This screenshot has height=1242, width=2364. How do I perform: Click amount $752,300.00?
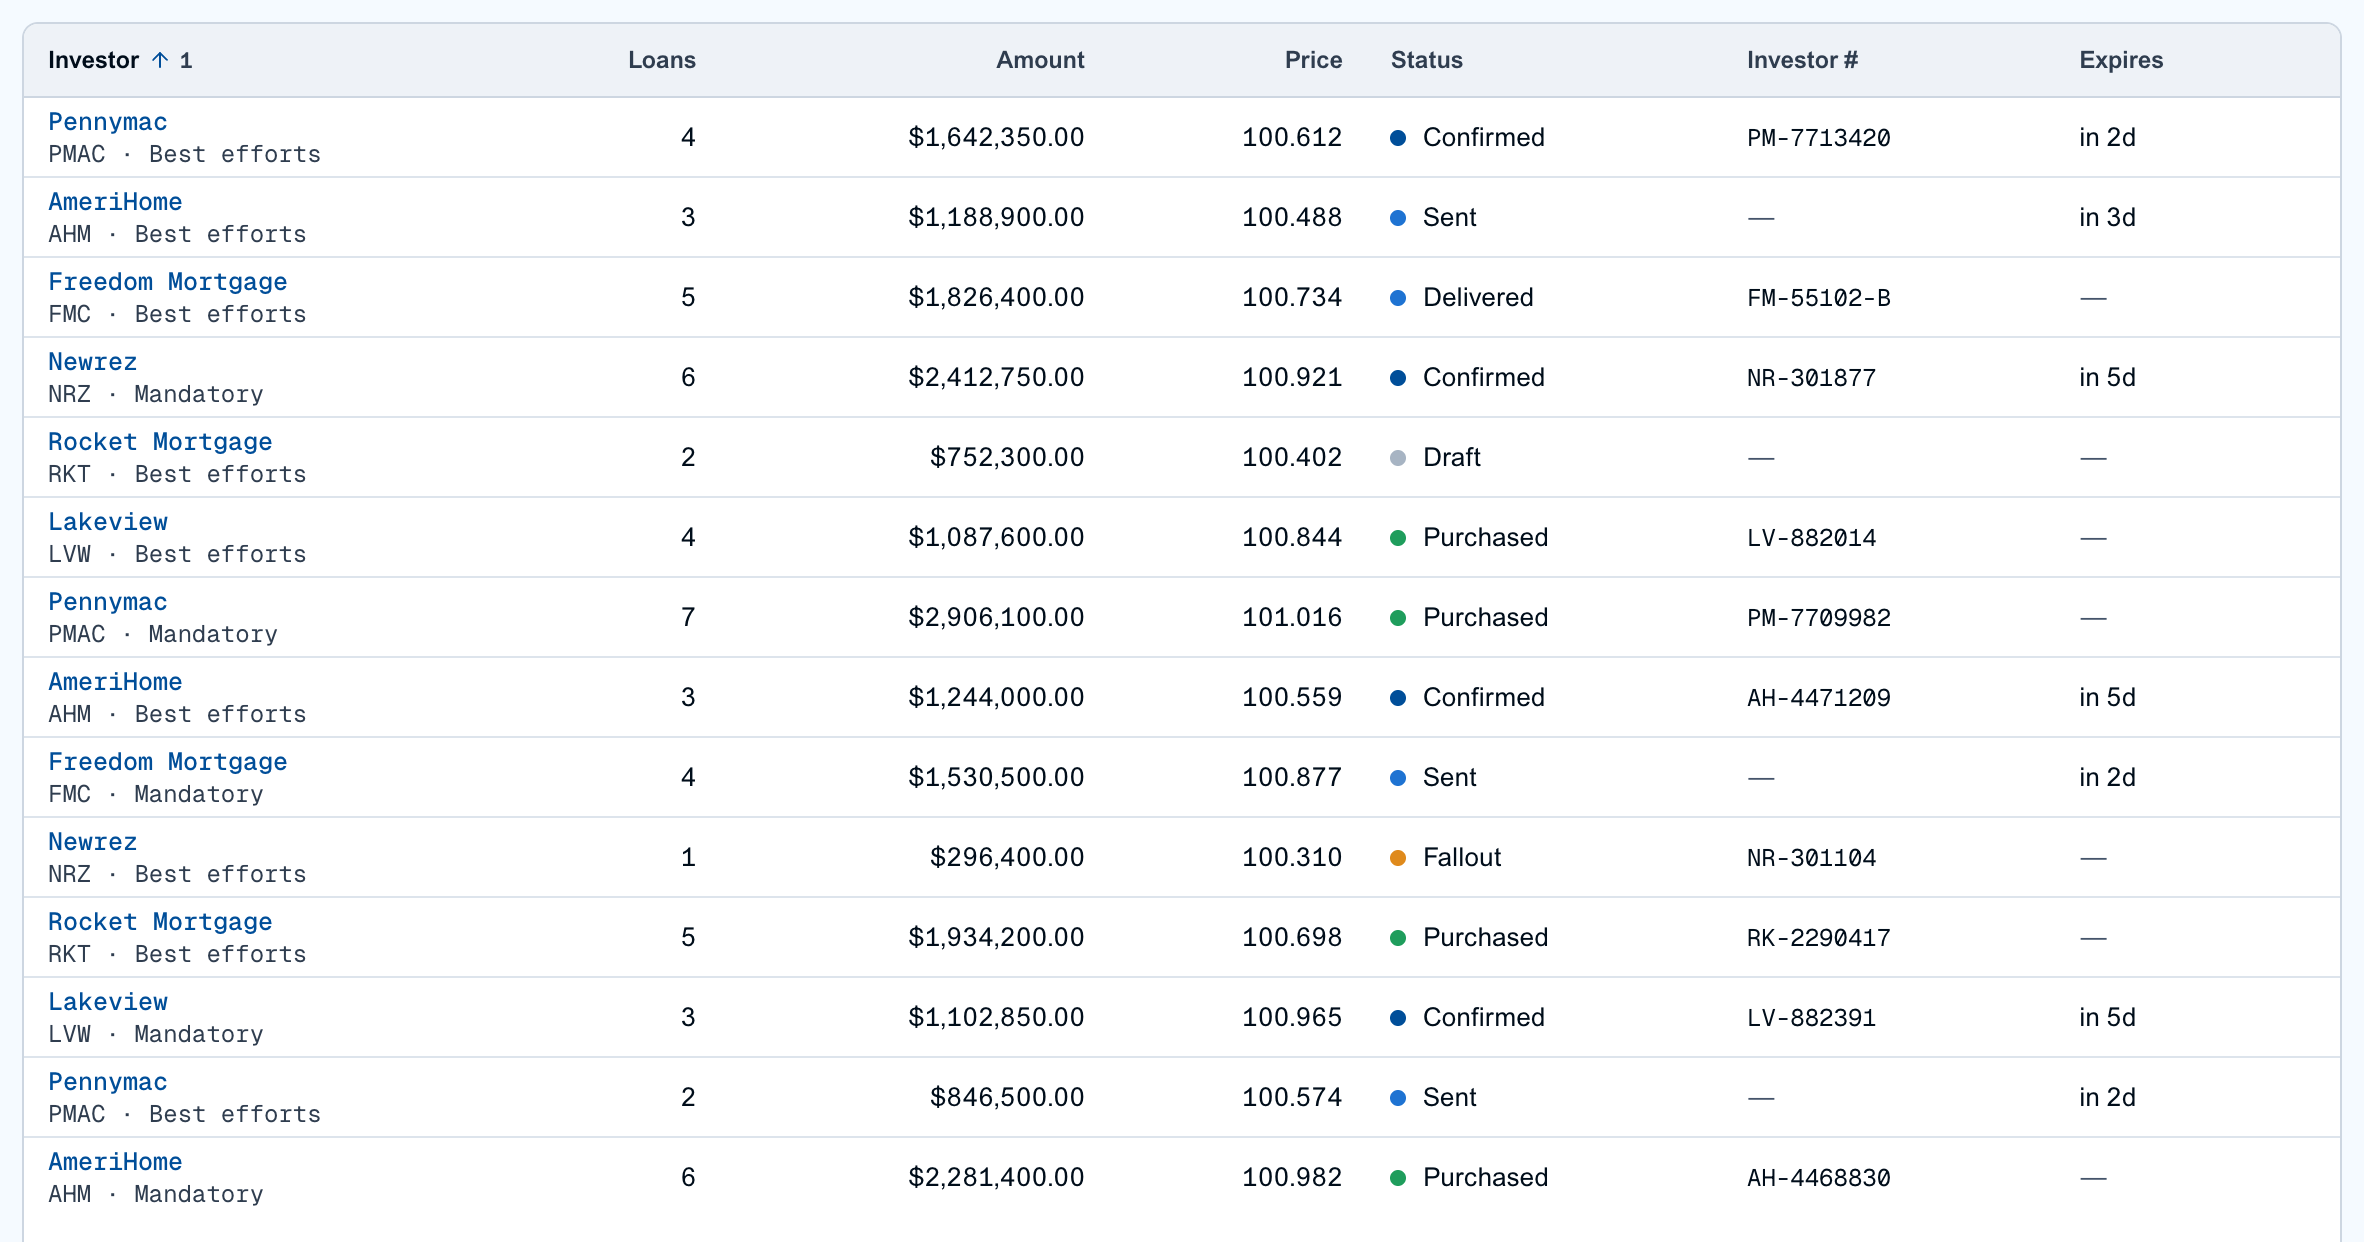pyautogui.click(x=1007, y=457)
